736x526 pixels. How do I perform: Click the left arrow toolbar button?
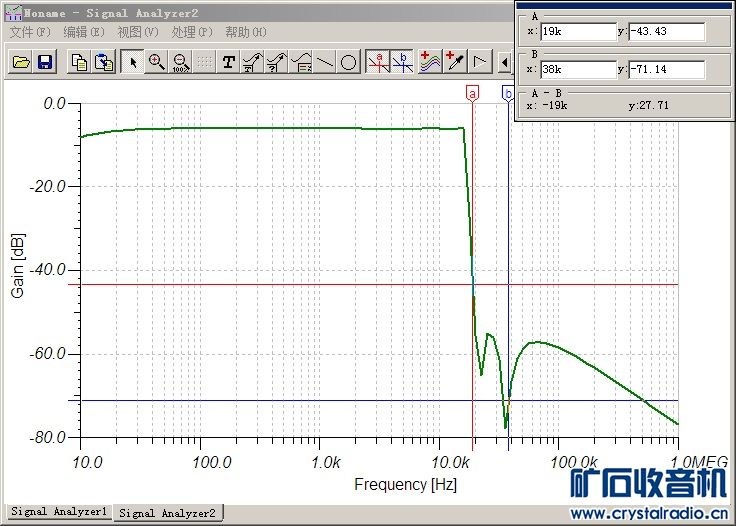pos(505,62)
